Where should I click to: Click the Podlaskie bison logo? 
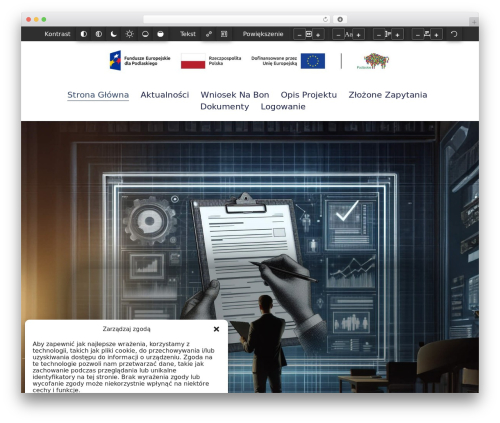pos(373,61)
